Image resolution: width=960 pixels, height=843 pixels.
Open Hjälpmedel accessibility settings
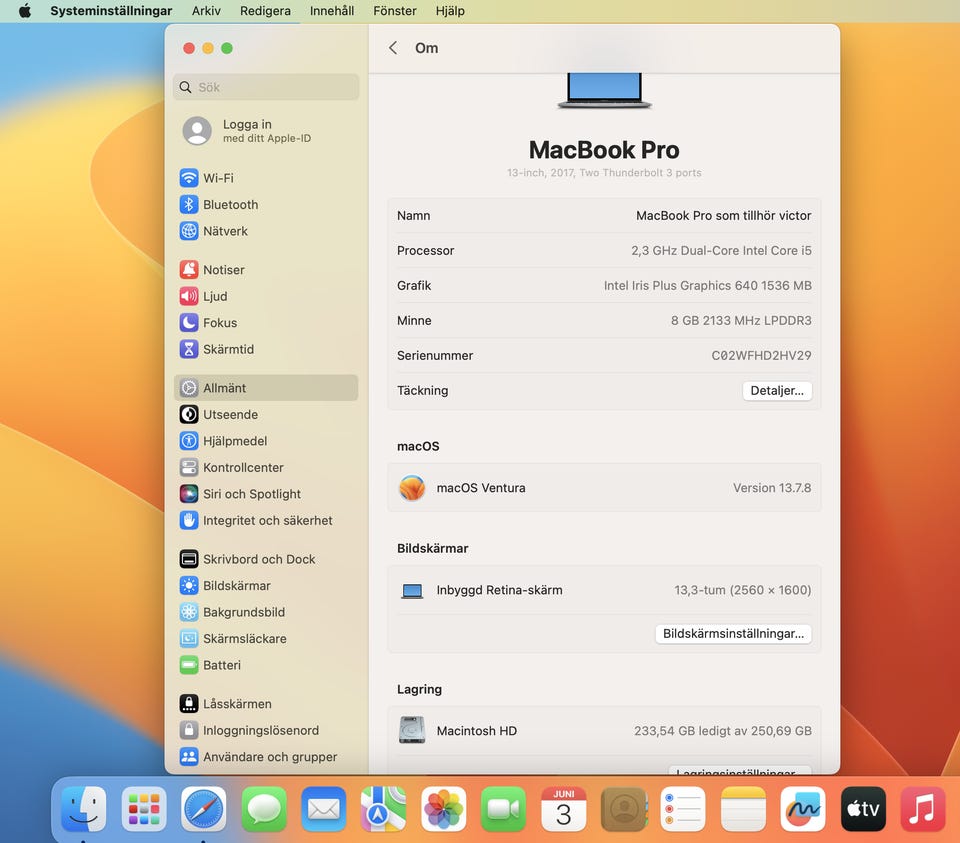coord(266,441)
